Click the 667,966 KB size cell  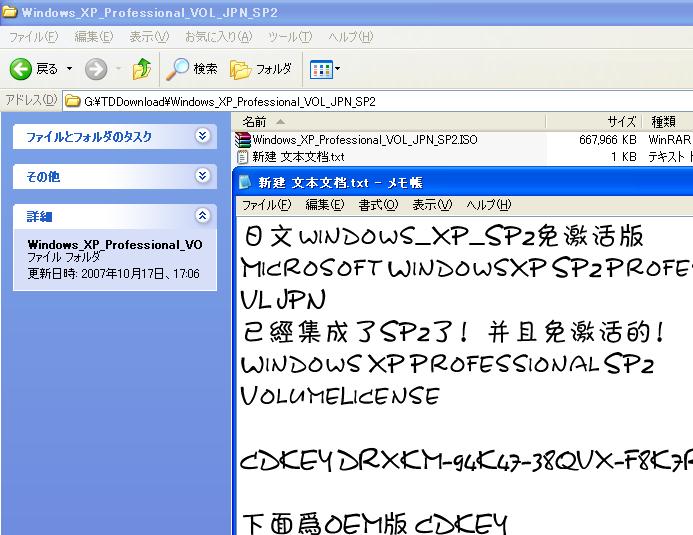(608, 140)
